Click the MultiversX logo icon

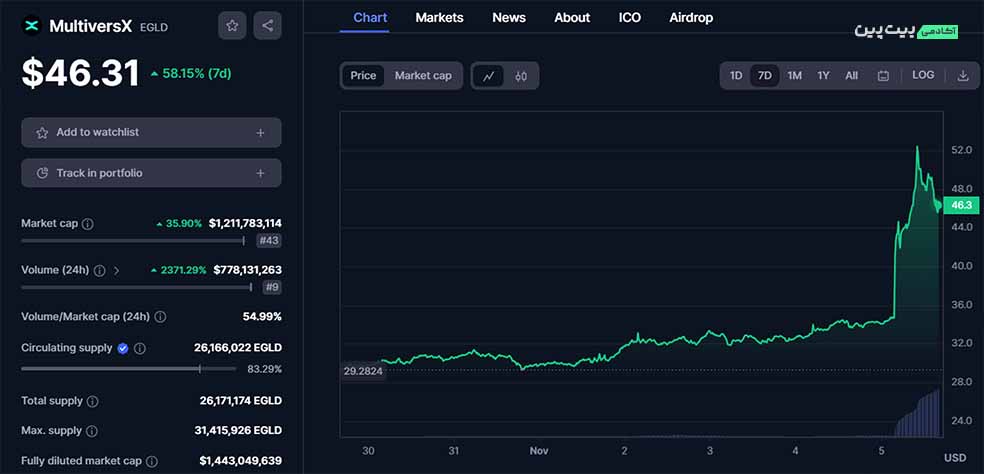click(x=31, y=26)
